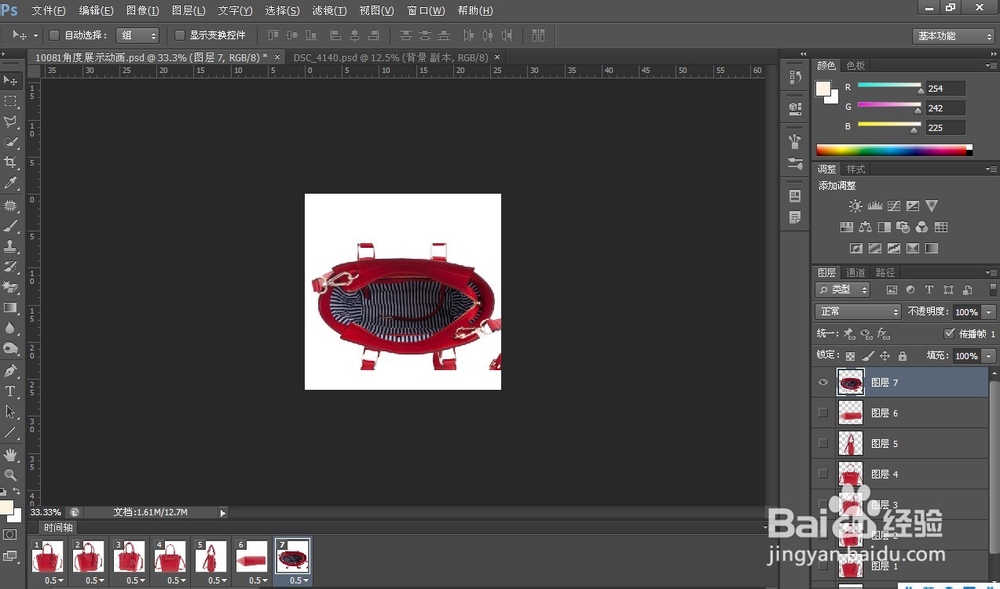
Task: Add a Channel Mixer adjustment
Action: pyautogui.click(x=922, y=227)
